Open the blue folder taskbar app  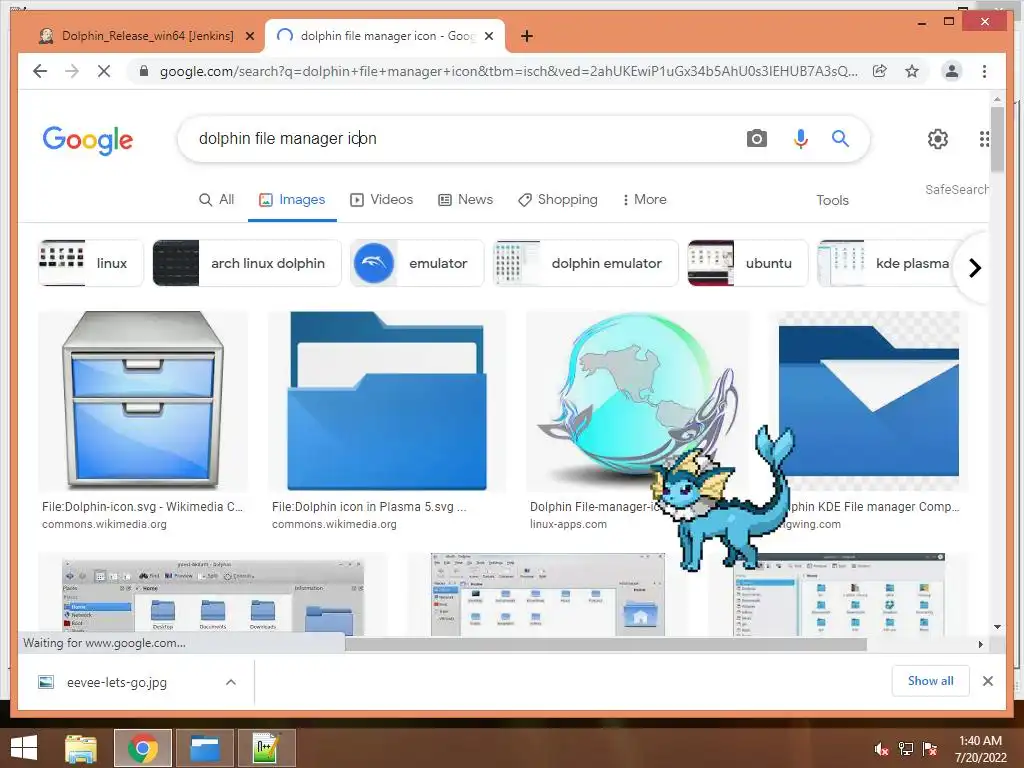[x=205, y=748]
